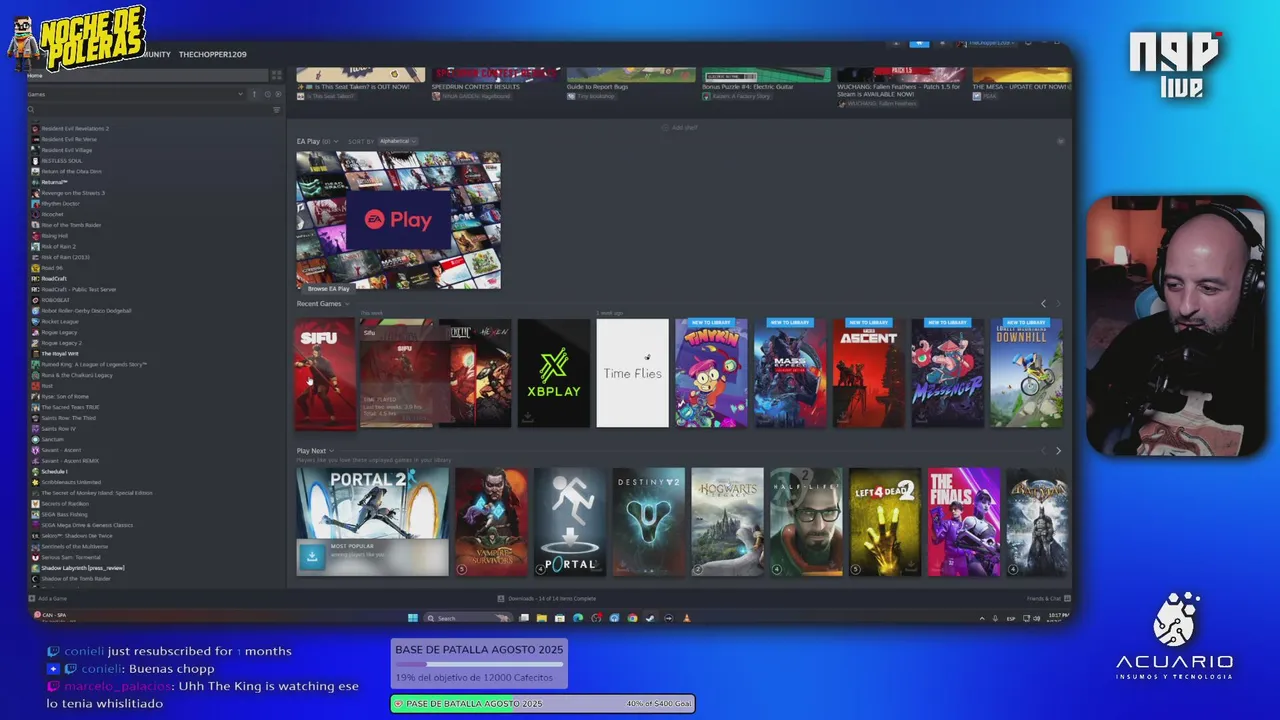Open the advanced filter options icon
Screen dimensions: 1280x720
tap(277, 110)
